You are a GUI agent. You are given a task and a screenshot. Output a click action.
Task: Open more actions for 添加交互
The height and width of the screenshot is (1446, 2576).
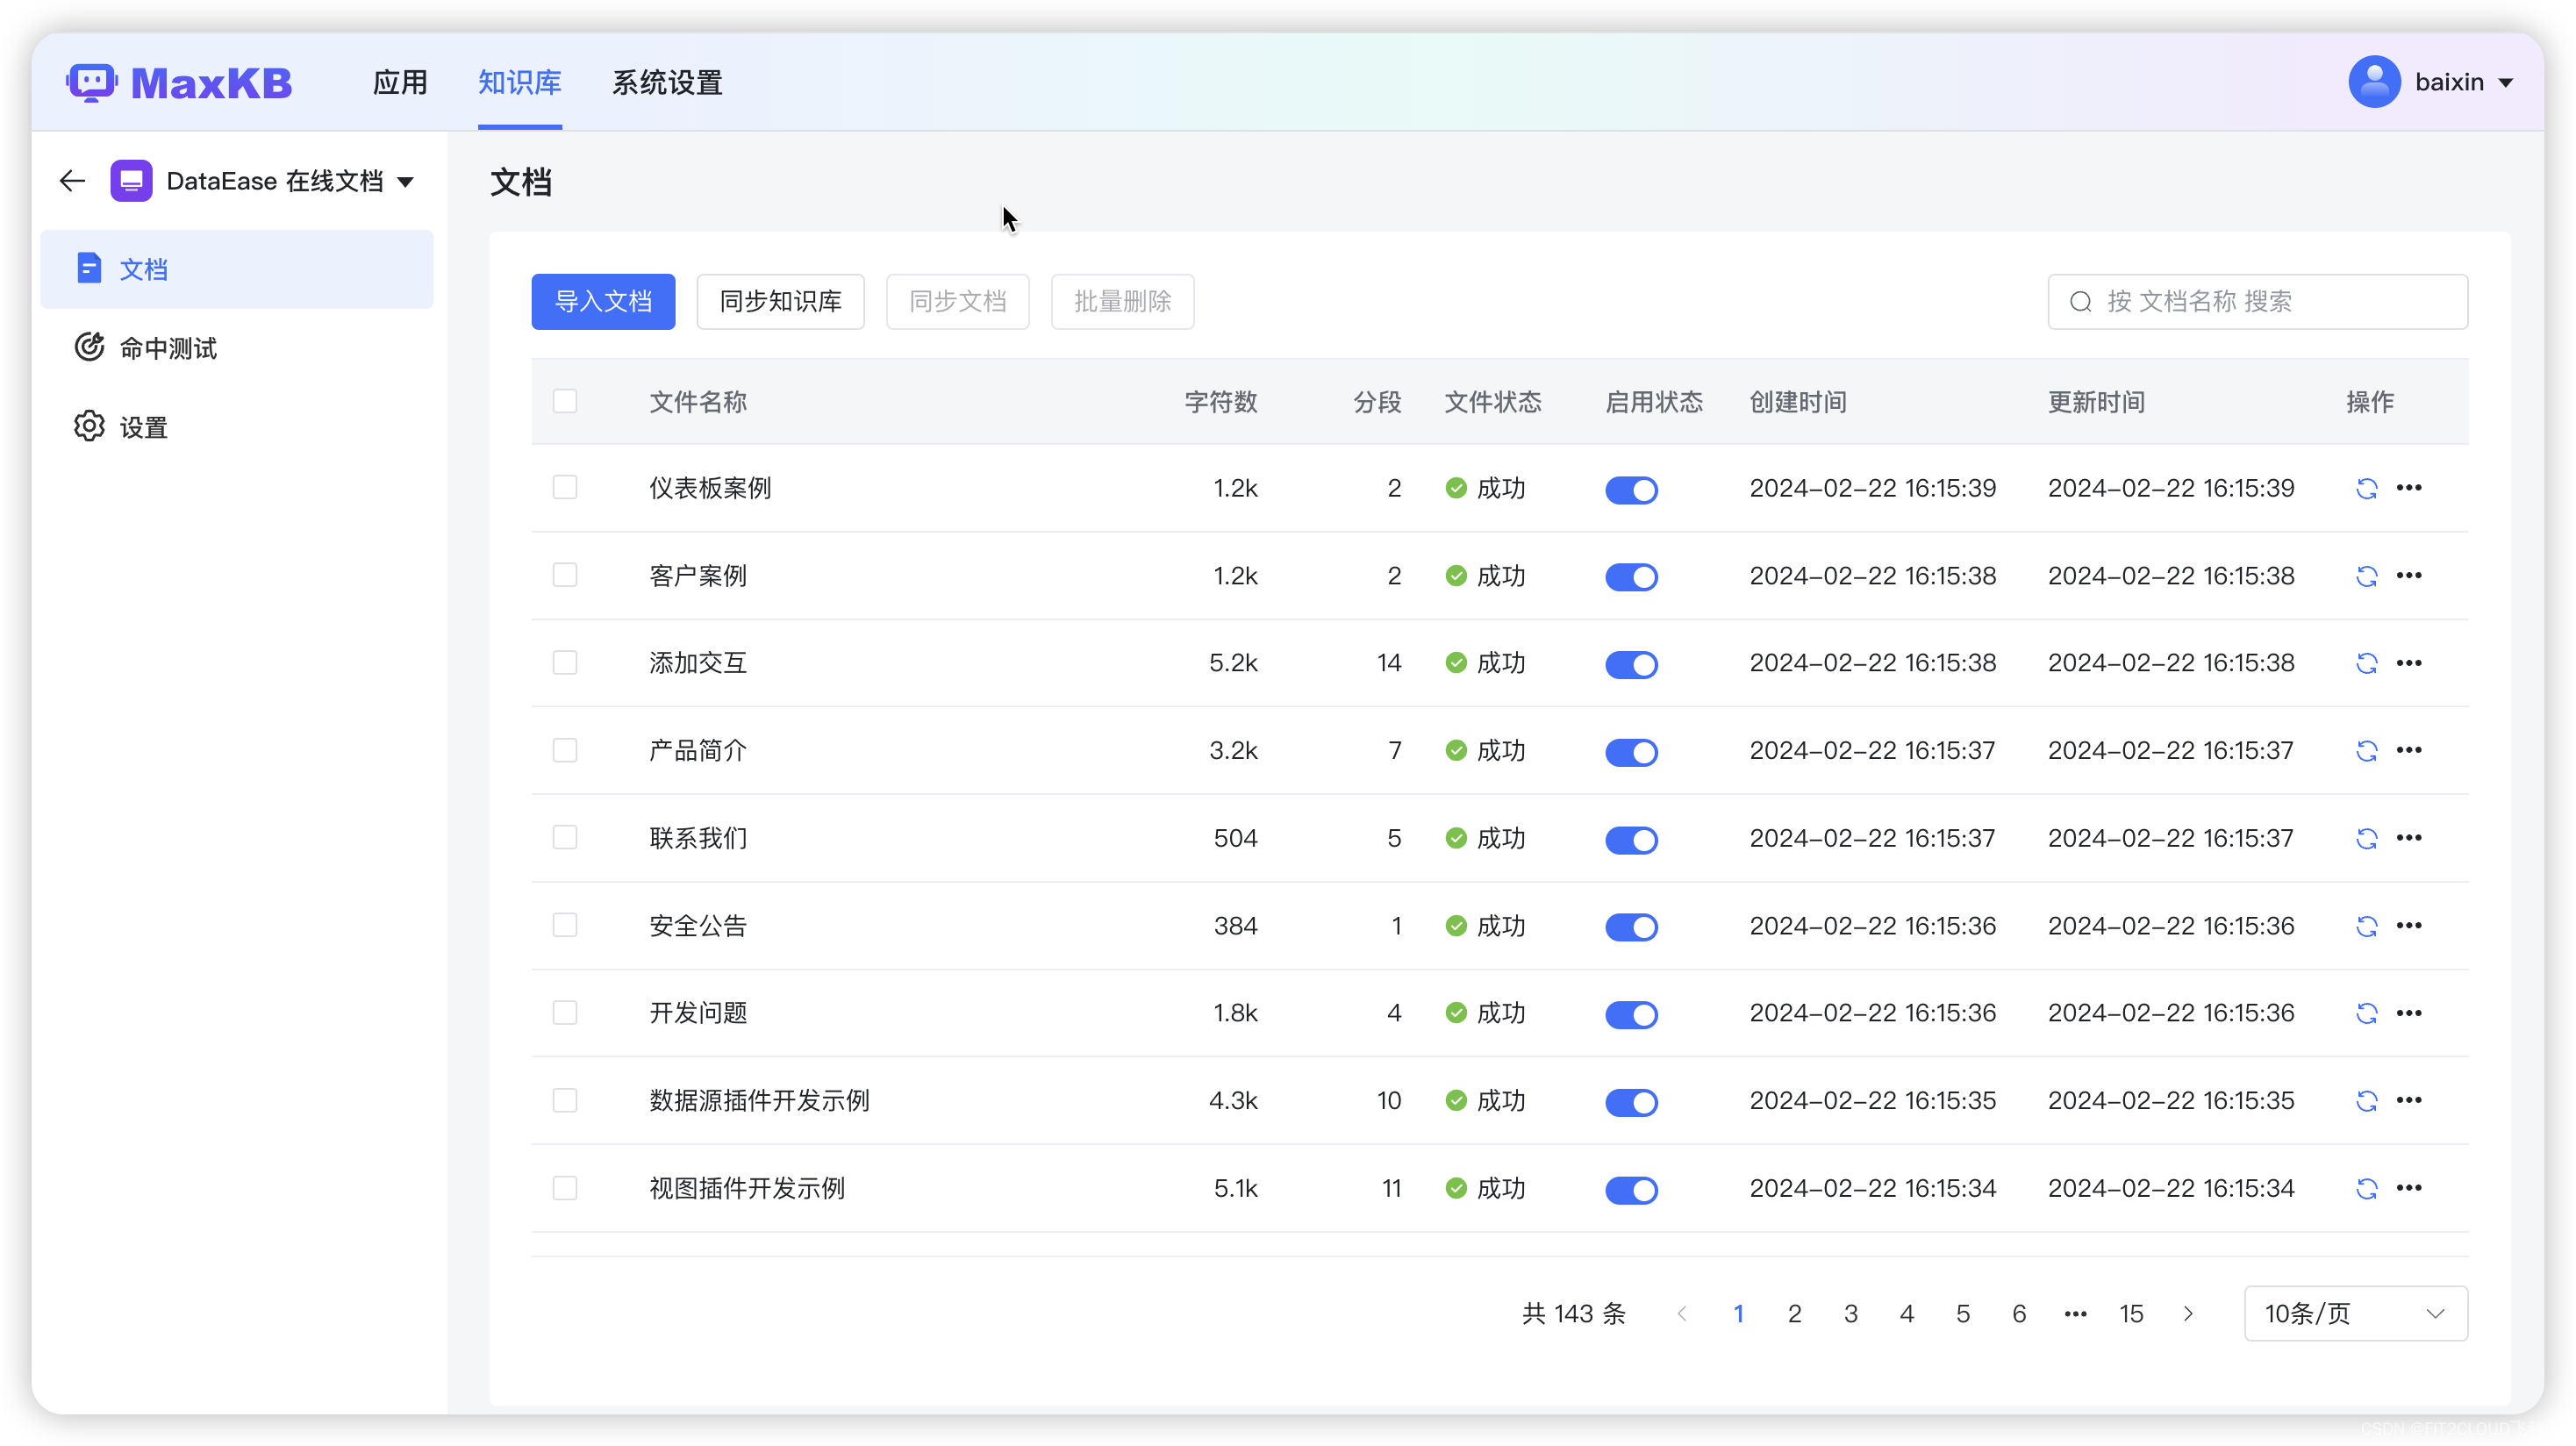2409,663
